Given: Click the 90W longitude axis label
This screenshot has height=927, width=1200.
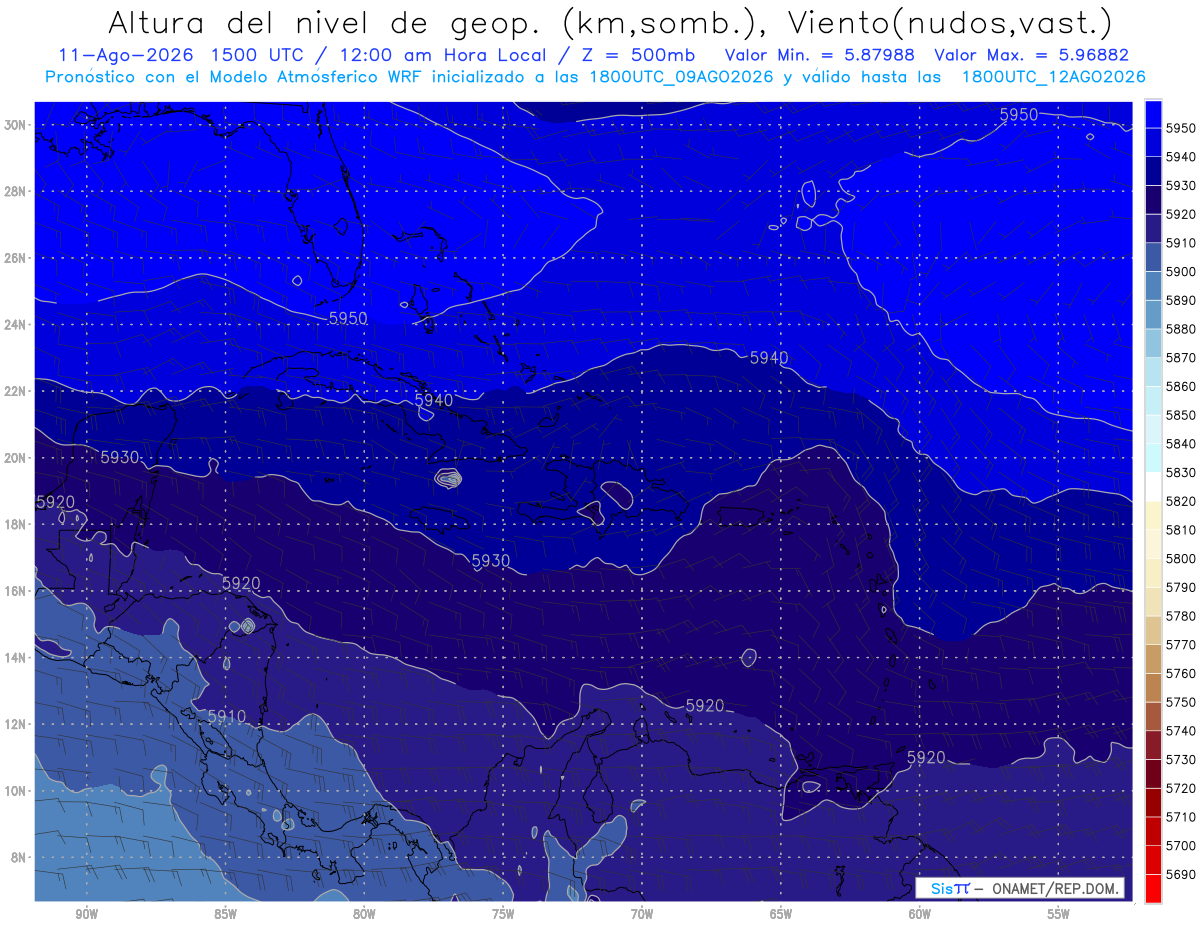Looking at the screenshot, I should coord(86,914).
